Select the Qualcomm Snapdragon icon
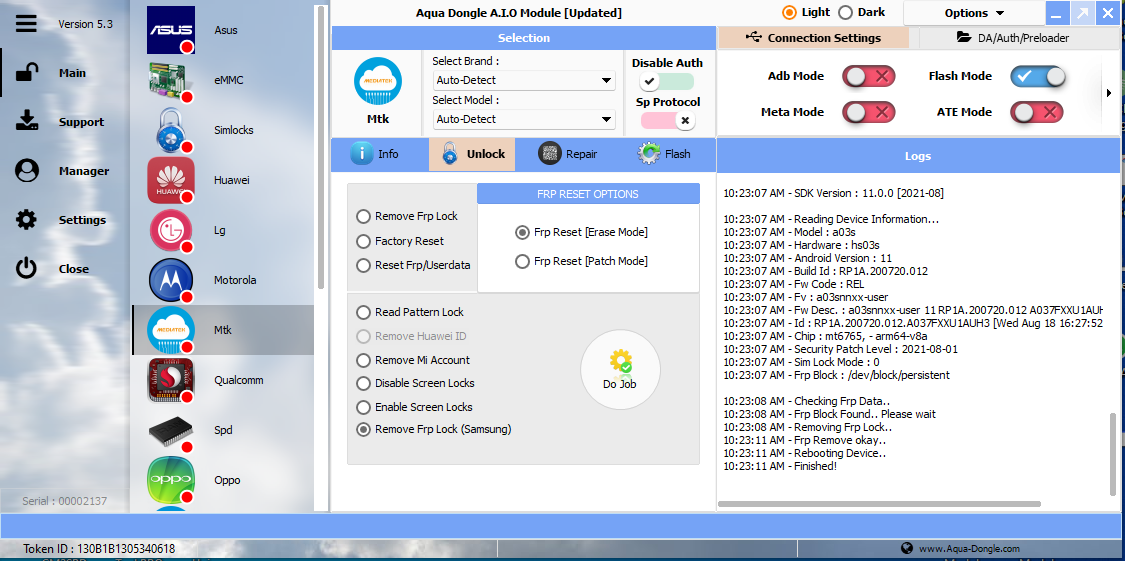The height and width of the screenshot is (561, 1125). pos(171,380)
